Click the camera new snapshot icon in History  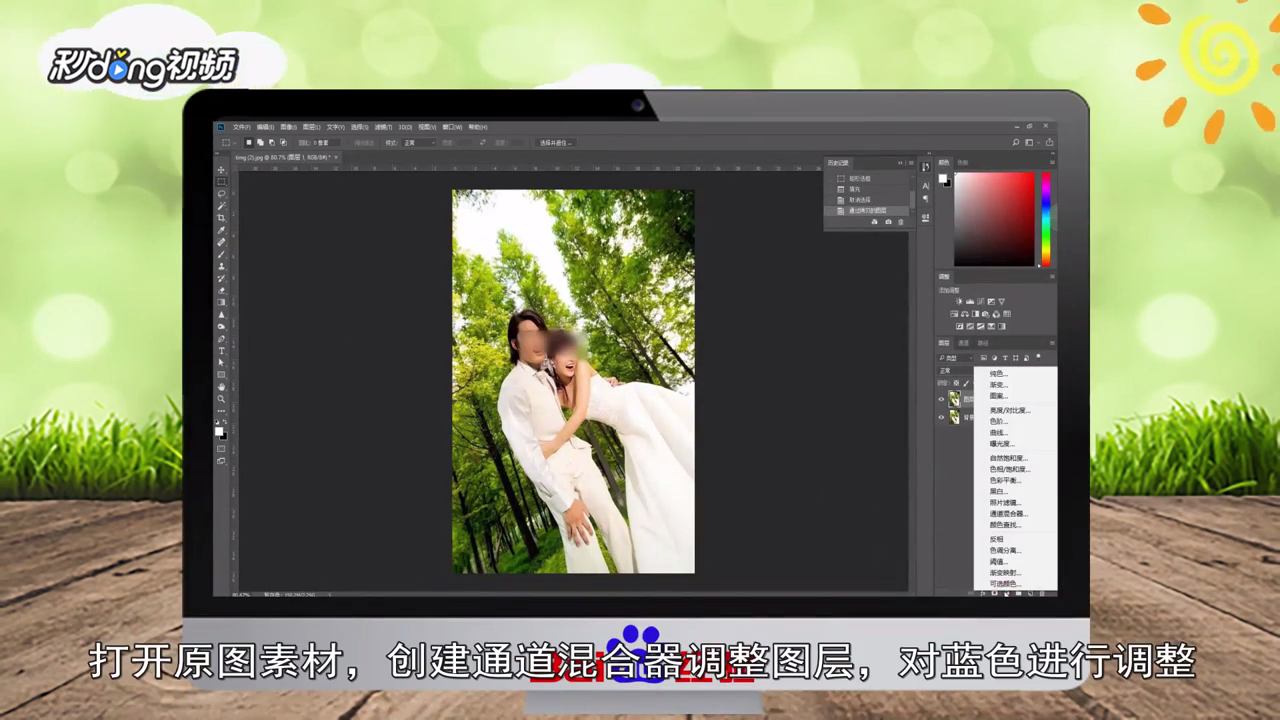pyautogui.click(x=888, y=222)
